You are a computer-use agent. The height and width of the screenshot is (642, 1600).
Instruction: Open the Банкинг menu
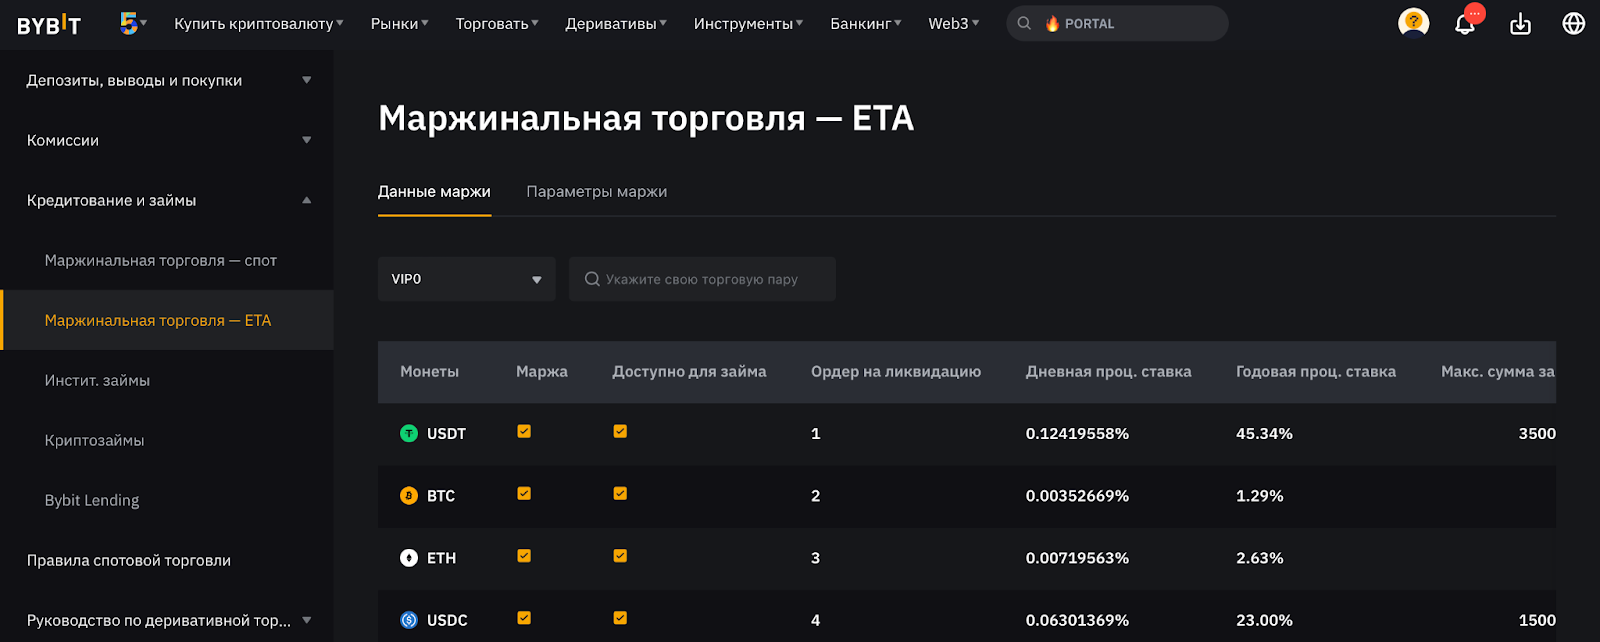coord(865,23)
